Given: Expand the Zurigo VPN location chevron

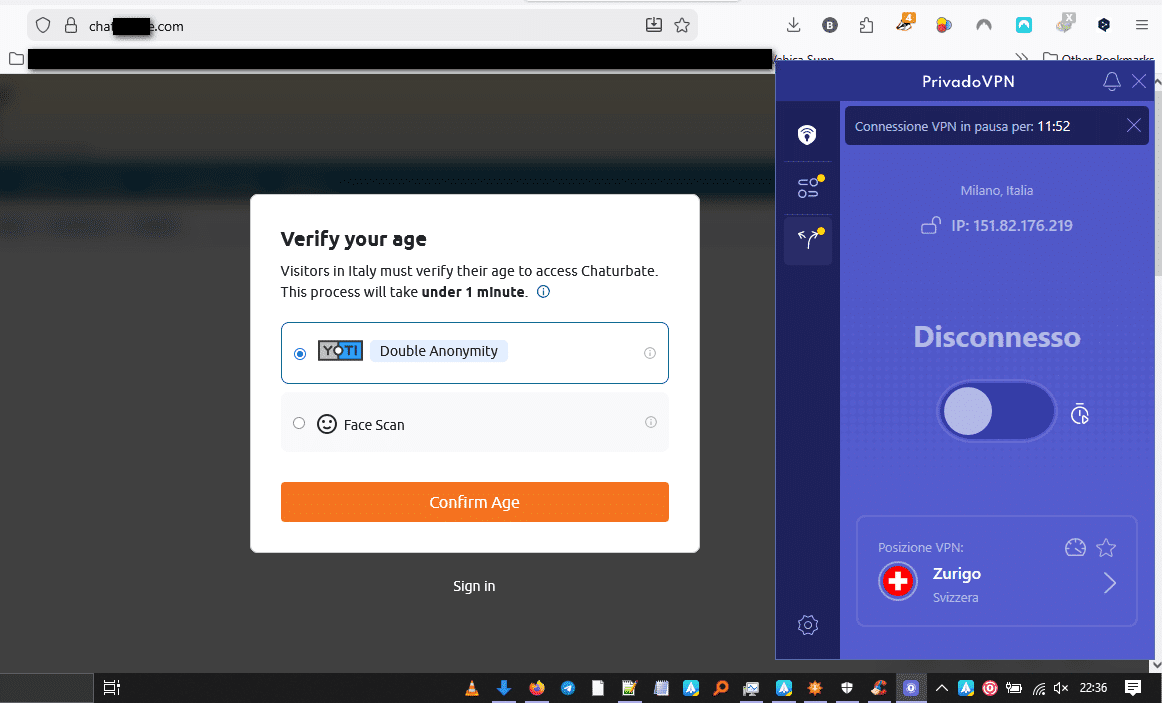Looking at the screenshot, I should (x=1109, y=583).
